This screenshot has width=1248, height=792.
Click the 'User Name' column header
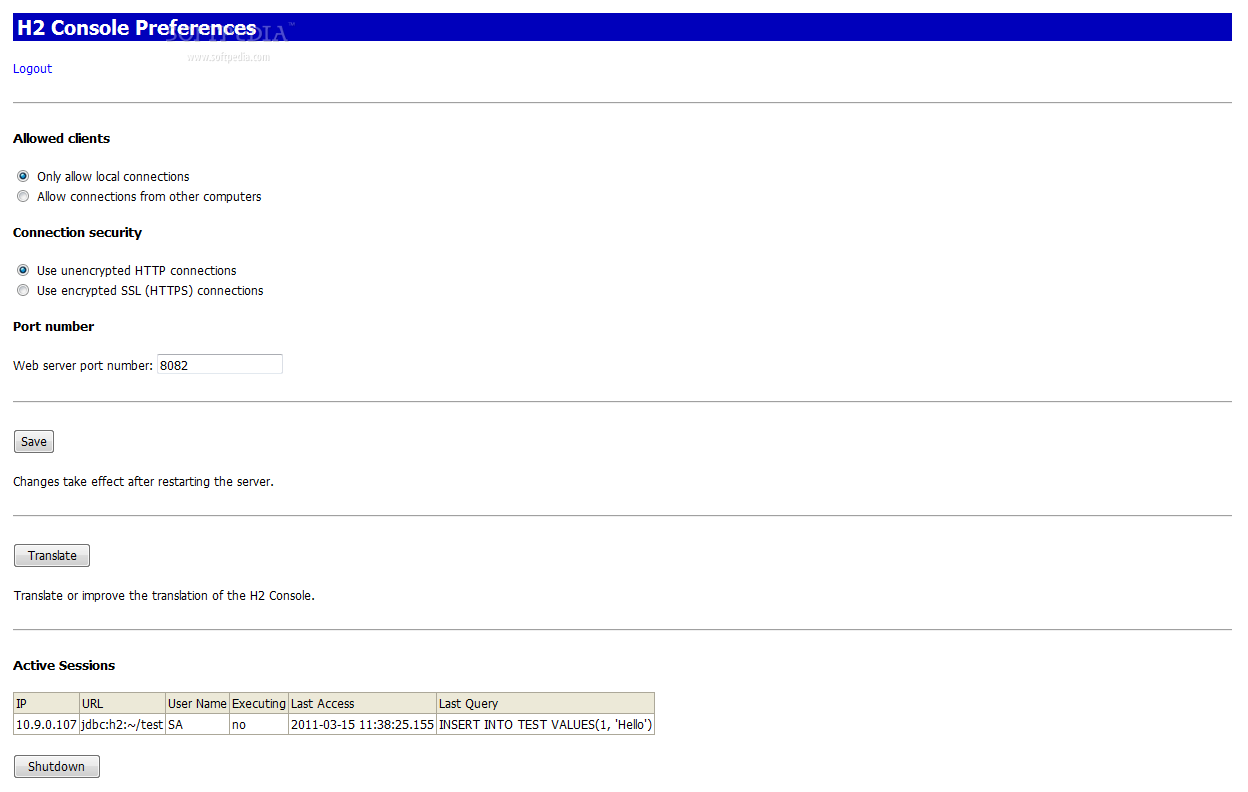[197, 704]
